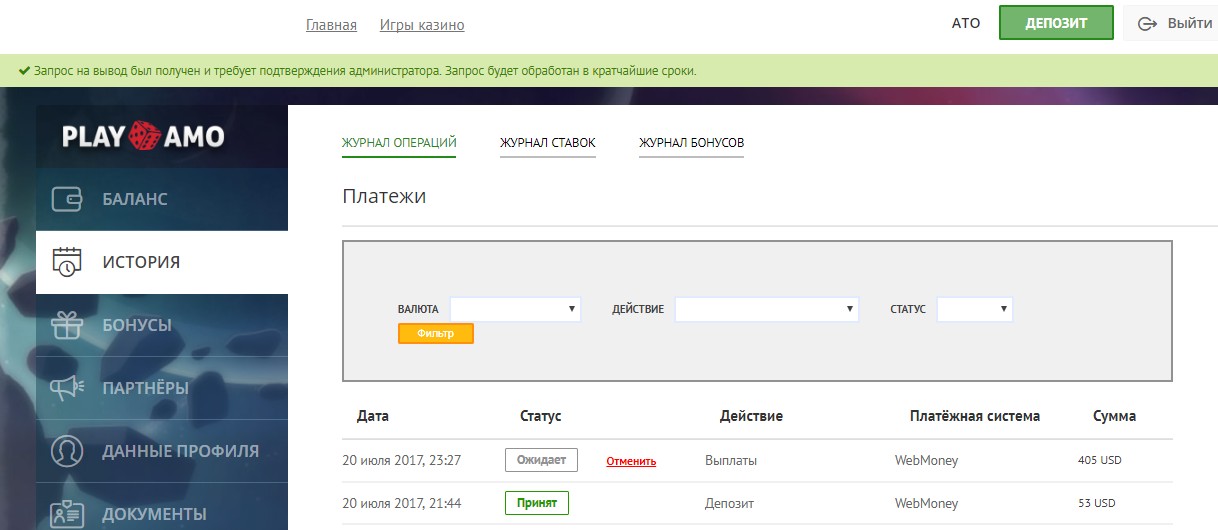
Task: Click the Ожидает status badge
Action: pos(541,460)
